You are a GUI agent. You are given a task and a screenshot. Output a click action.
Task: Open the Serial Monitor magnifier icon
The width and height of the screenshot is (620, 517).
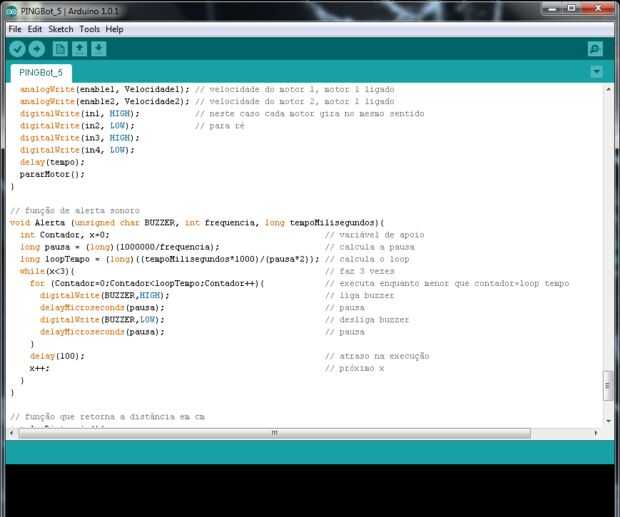tap(595, 49)
